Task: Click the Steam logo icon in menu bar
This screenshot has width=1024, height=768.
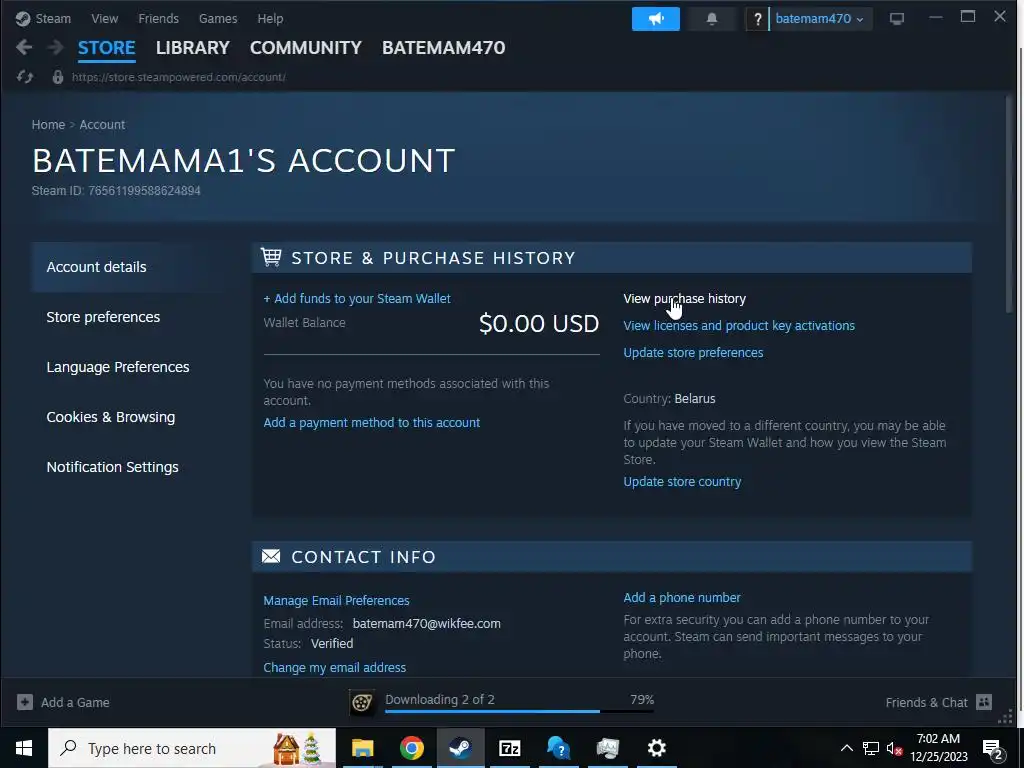Action: point(23,18)
